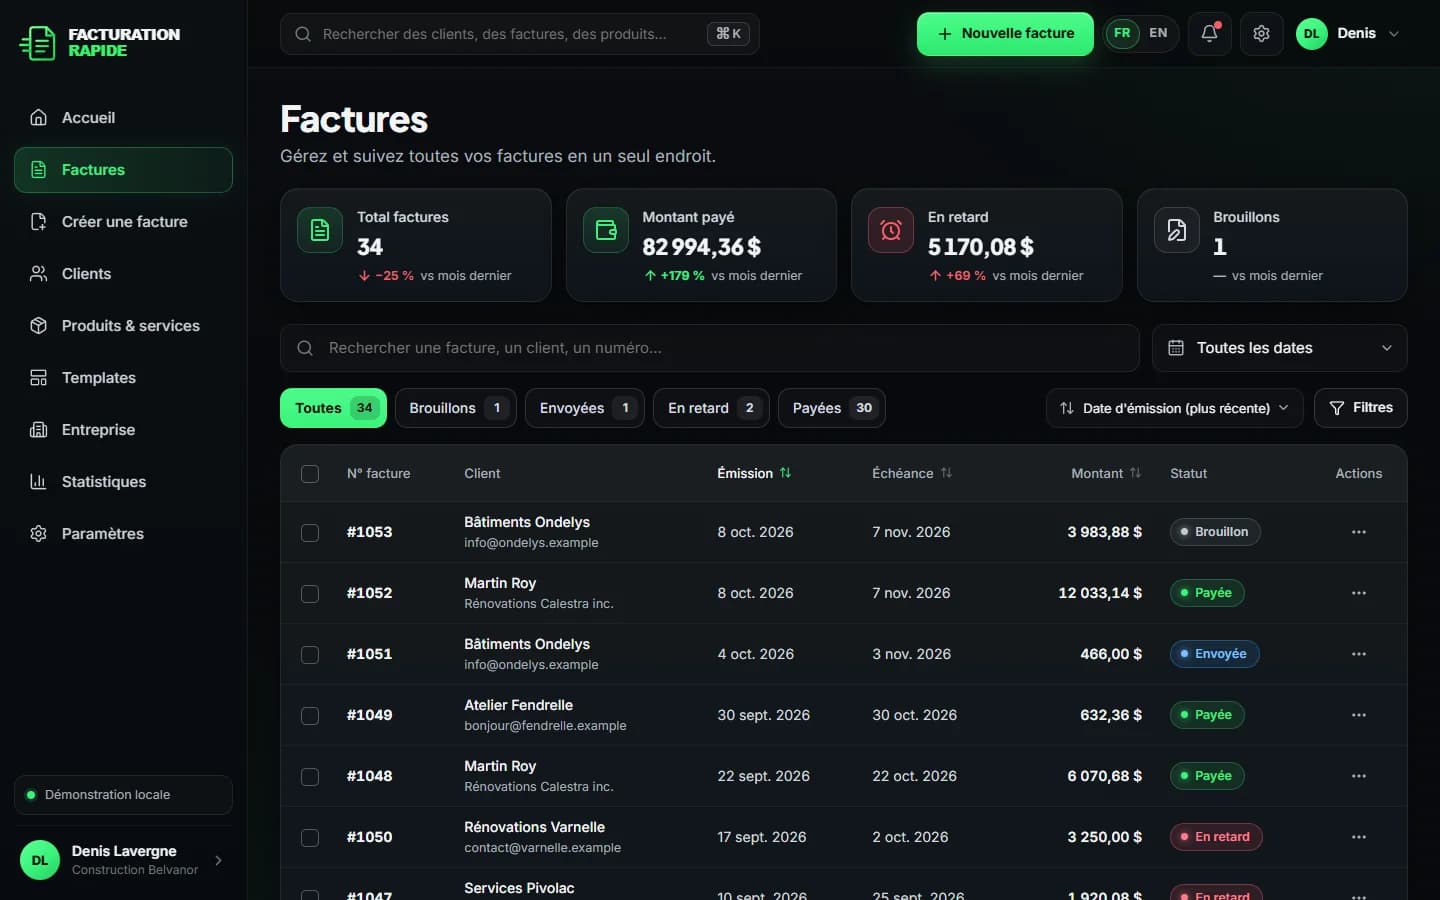Go to Clients in the sidebar
This screenshot has width=1440, height=900.
(x=123, y=274)
